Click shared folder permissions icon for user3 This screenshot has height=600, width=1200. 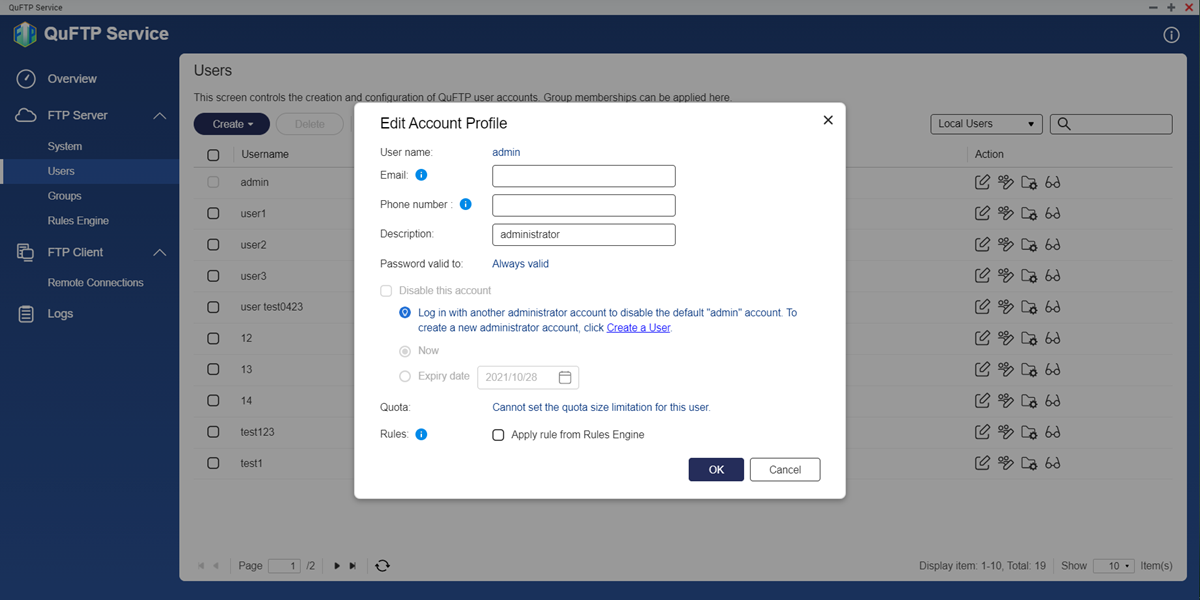1029,276
